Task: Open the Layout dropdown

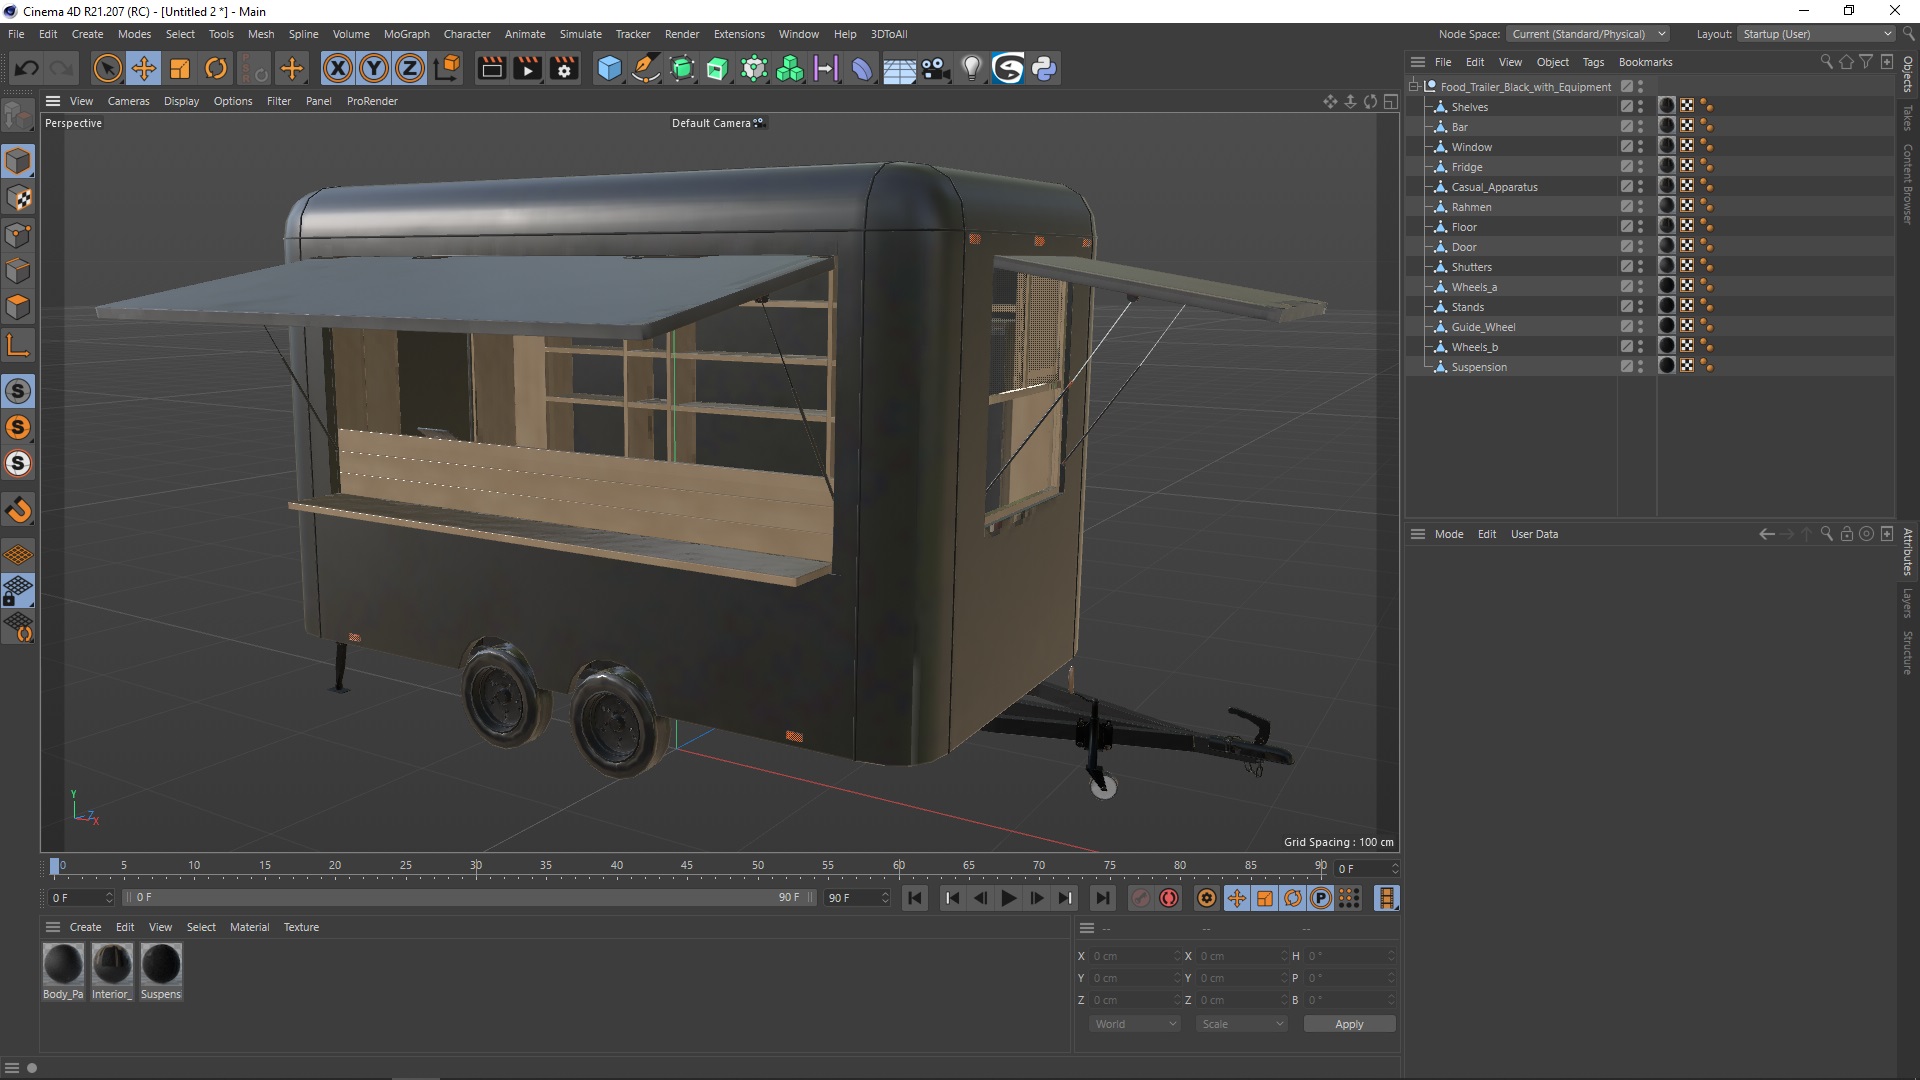Action: coord(1816,34)
